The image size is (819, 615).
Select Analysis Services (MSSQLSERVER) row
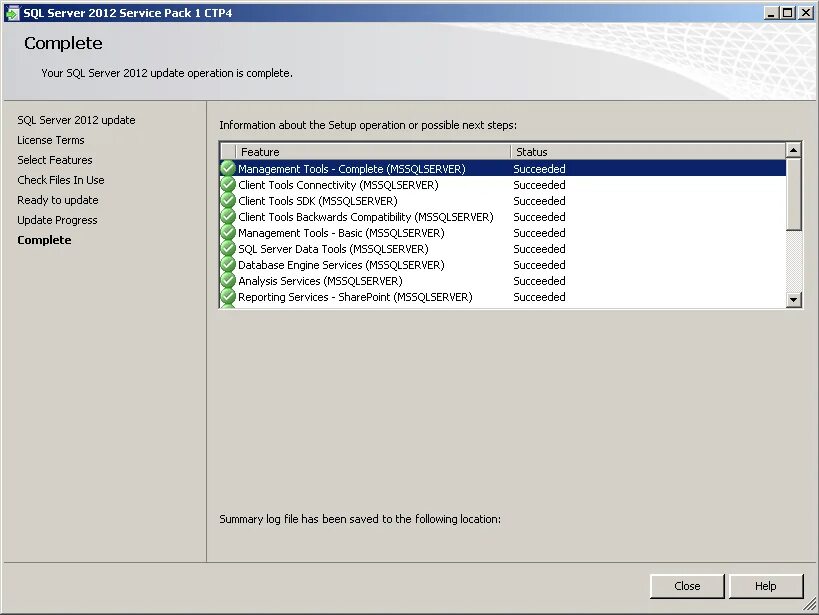503,281
